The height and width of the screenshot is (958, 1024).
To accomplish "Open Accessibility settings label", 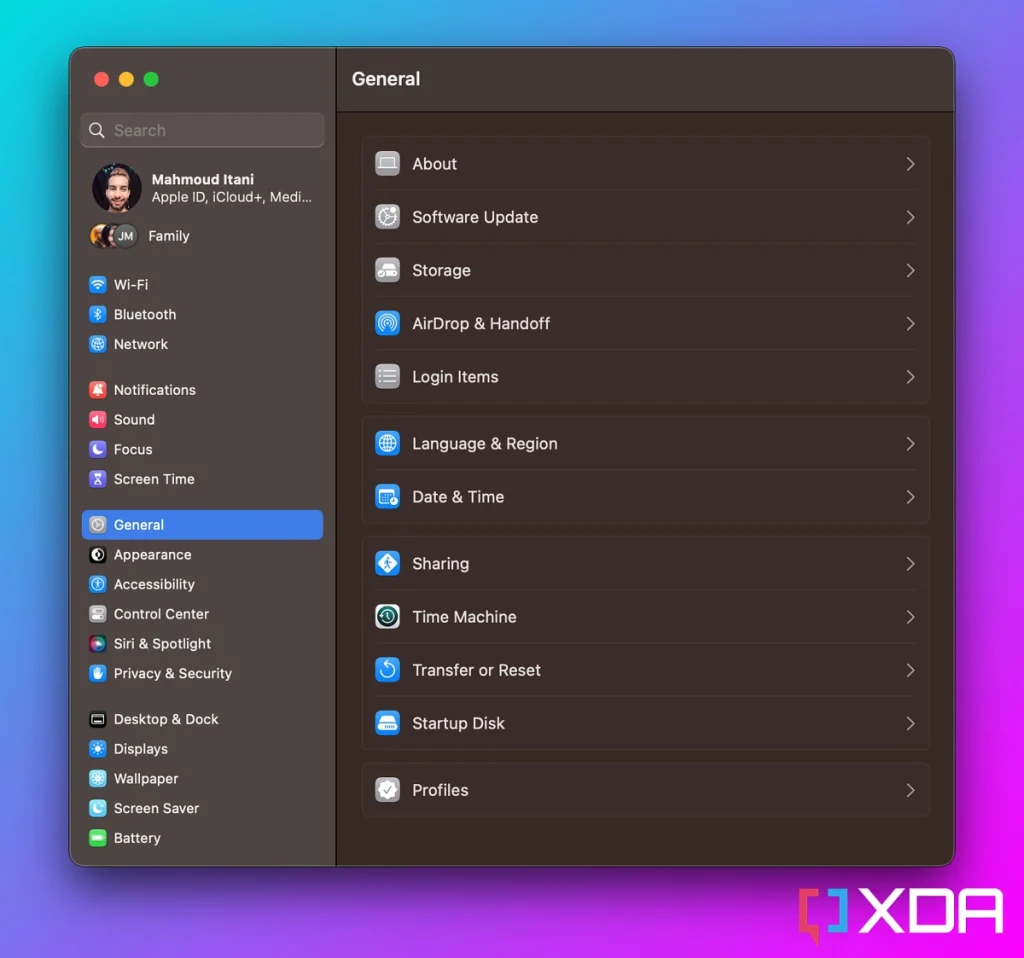I will pyautogui.click(x=154, y=584).
